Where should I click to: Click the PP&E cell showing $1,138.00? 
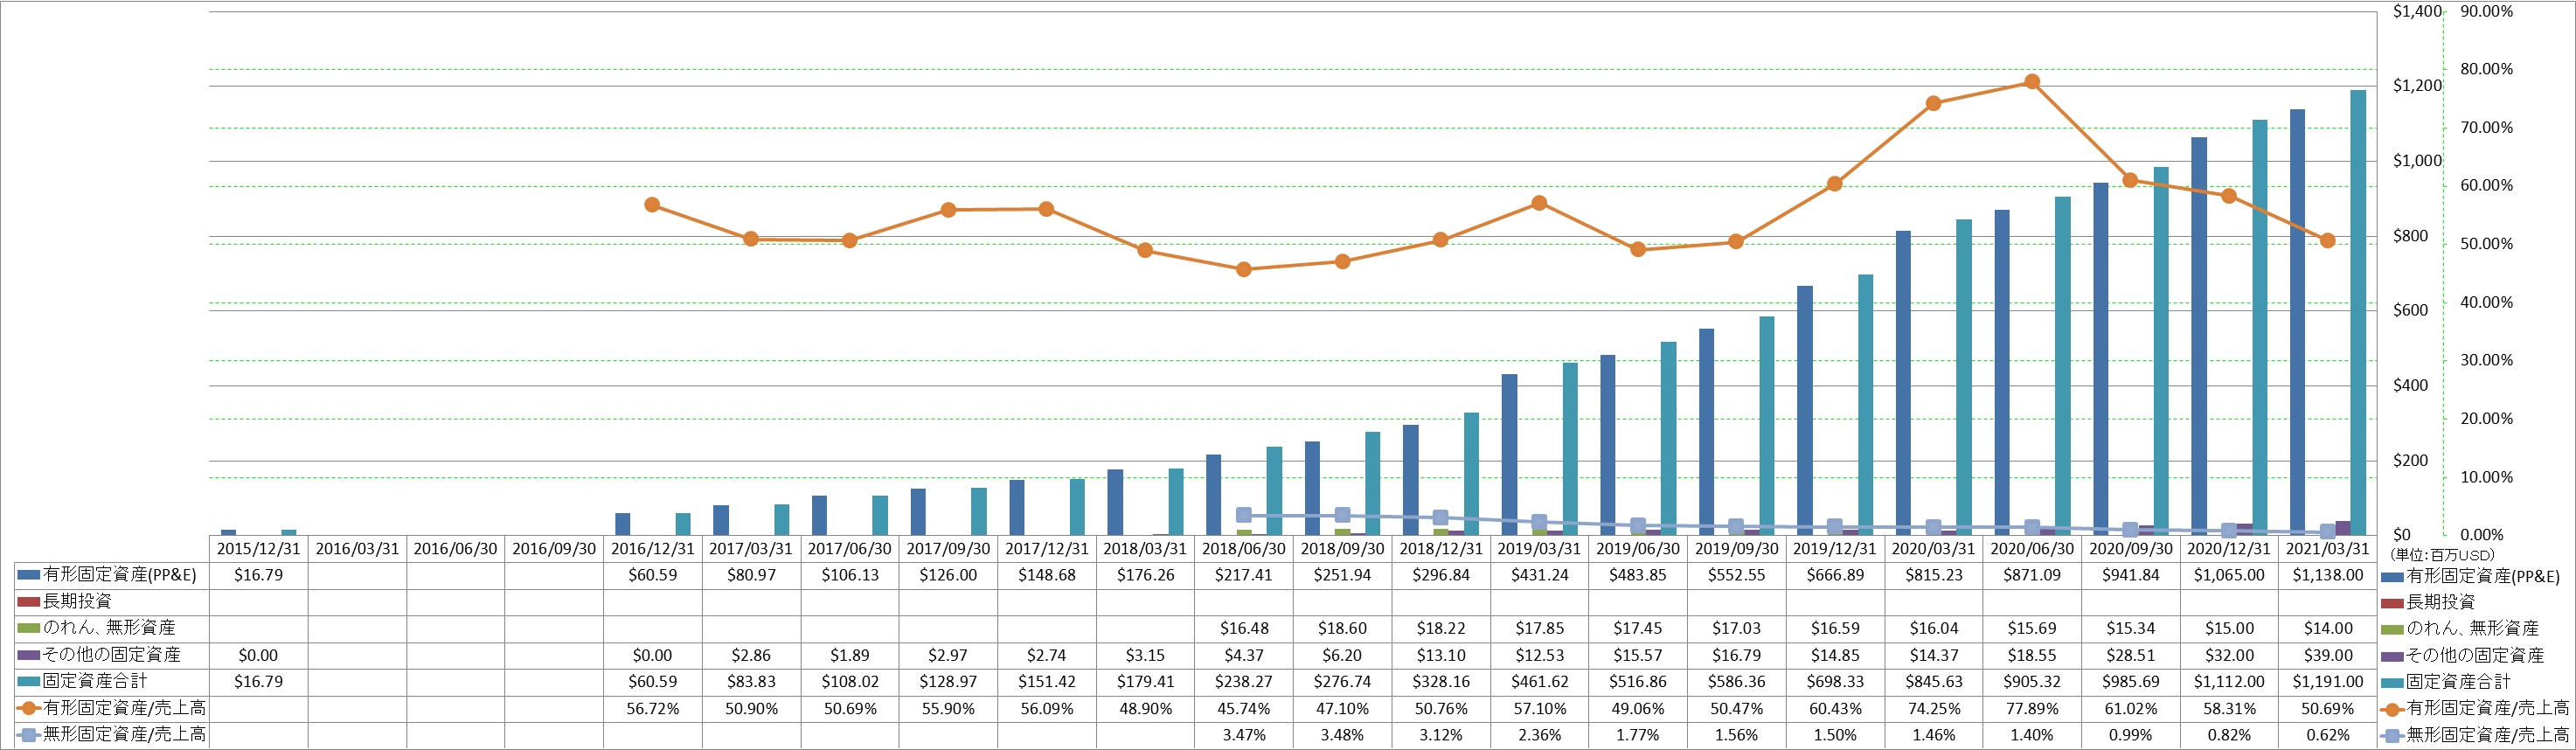(x=2328, y=576)
